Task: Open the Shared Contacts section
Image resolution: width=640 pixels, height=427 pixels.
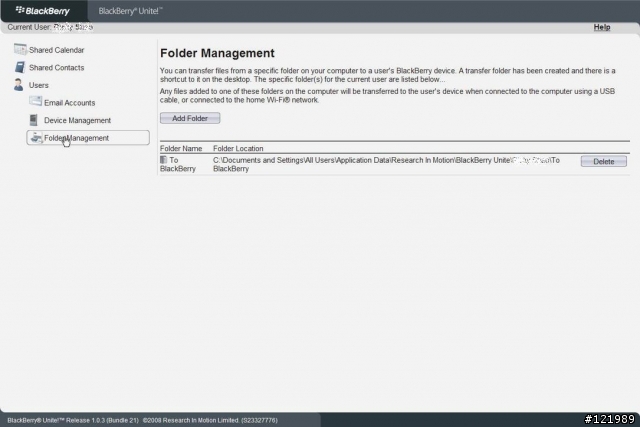Action: 56,68
